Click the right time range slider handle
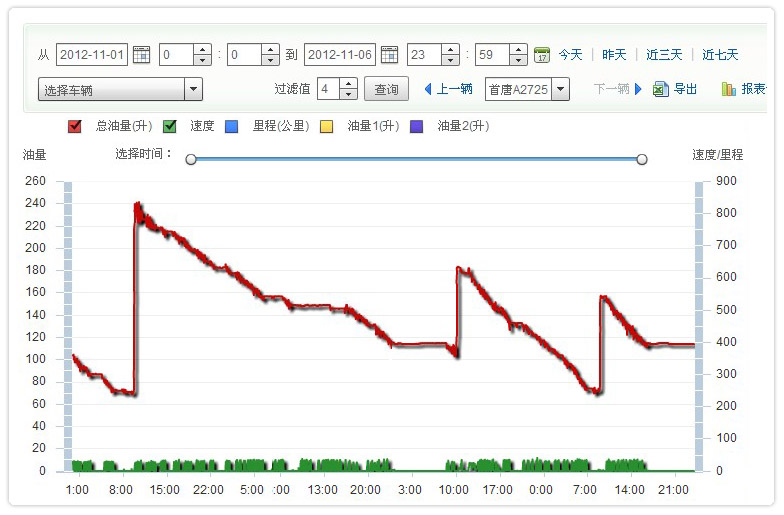The width and height of the screenshot is (784, 515). [642, 160]
